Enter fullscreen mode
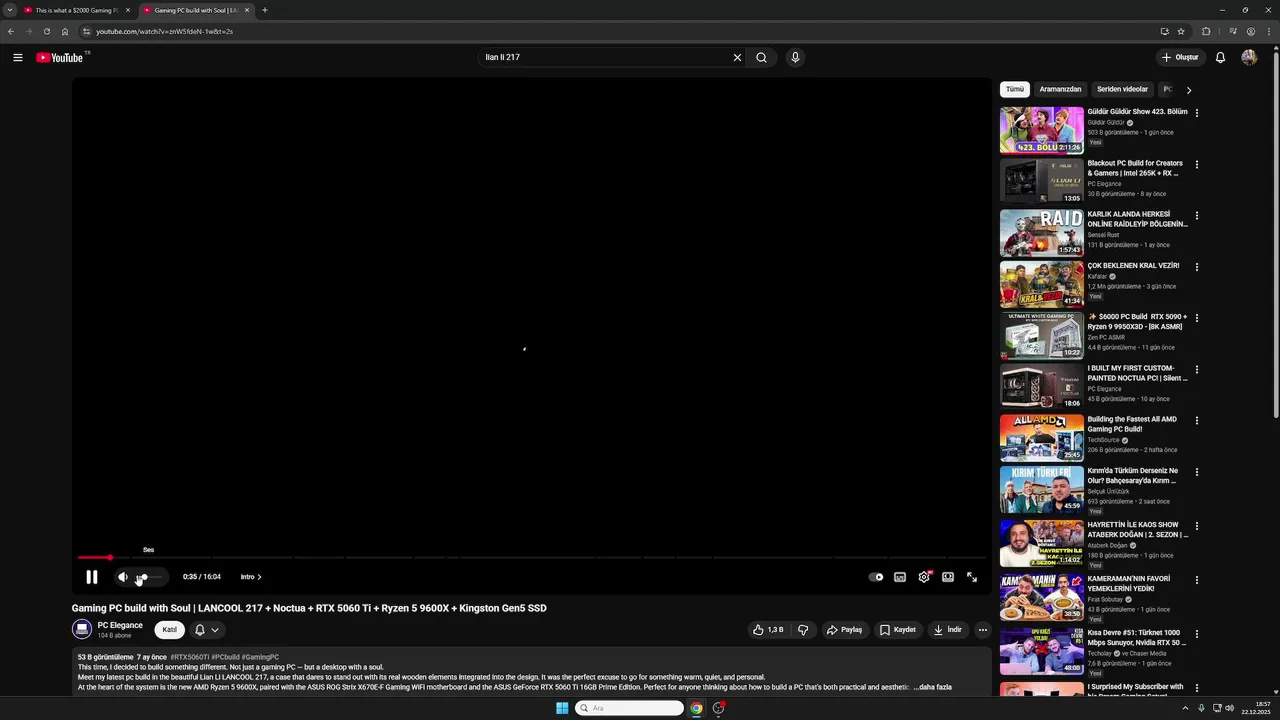1280x720 pixels. [x=972, y=577]
